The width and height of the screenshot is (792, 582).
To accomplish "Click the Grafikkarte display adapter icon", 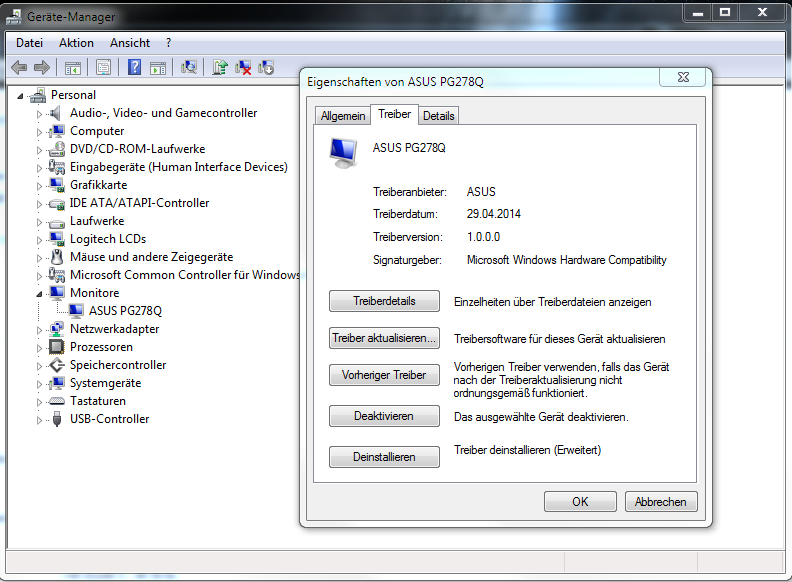I will click(57, 185).
